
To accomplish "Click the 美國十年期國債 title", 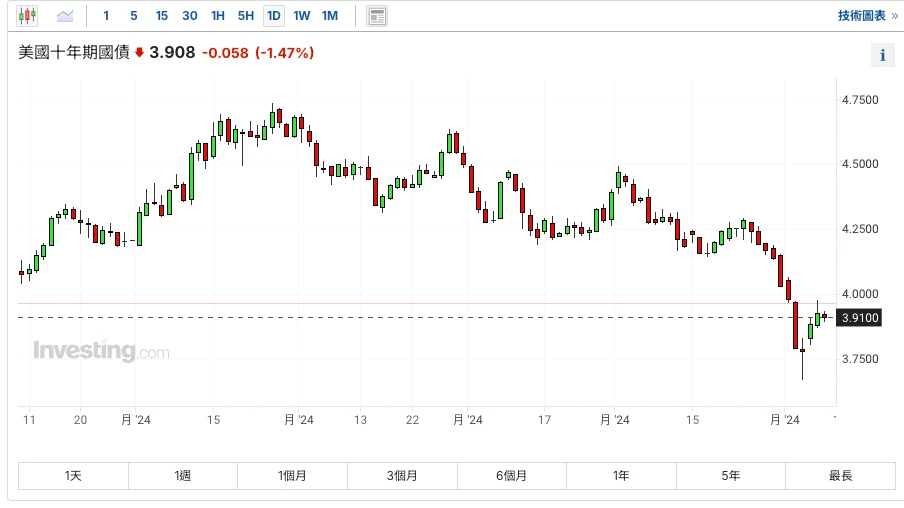I will click(74, 53).
